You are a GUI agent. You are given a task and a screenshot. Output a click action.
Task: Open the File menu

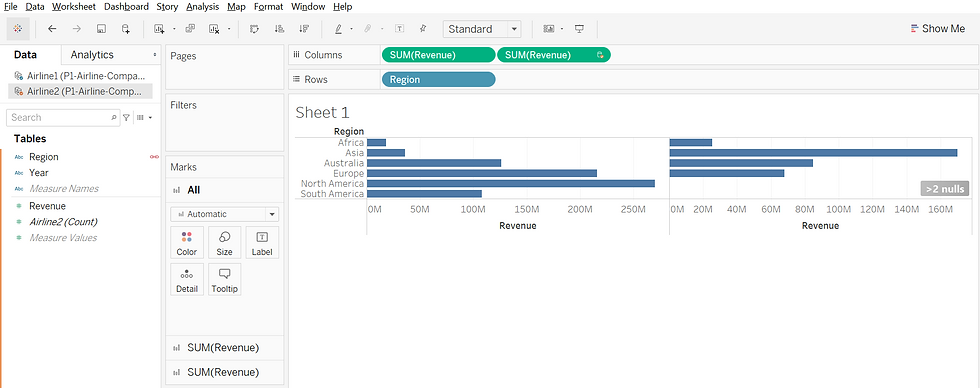(11, 7)
